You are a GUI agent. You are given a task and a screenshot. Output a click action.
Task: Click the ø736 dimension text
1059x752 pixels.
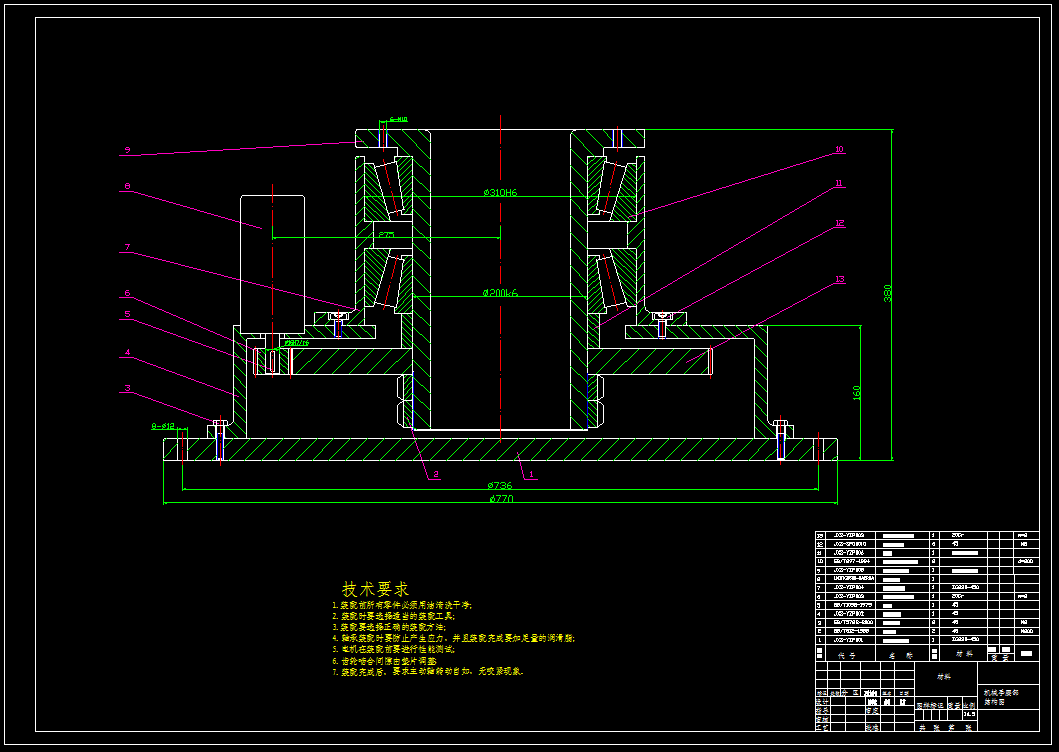(500, 485)
